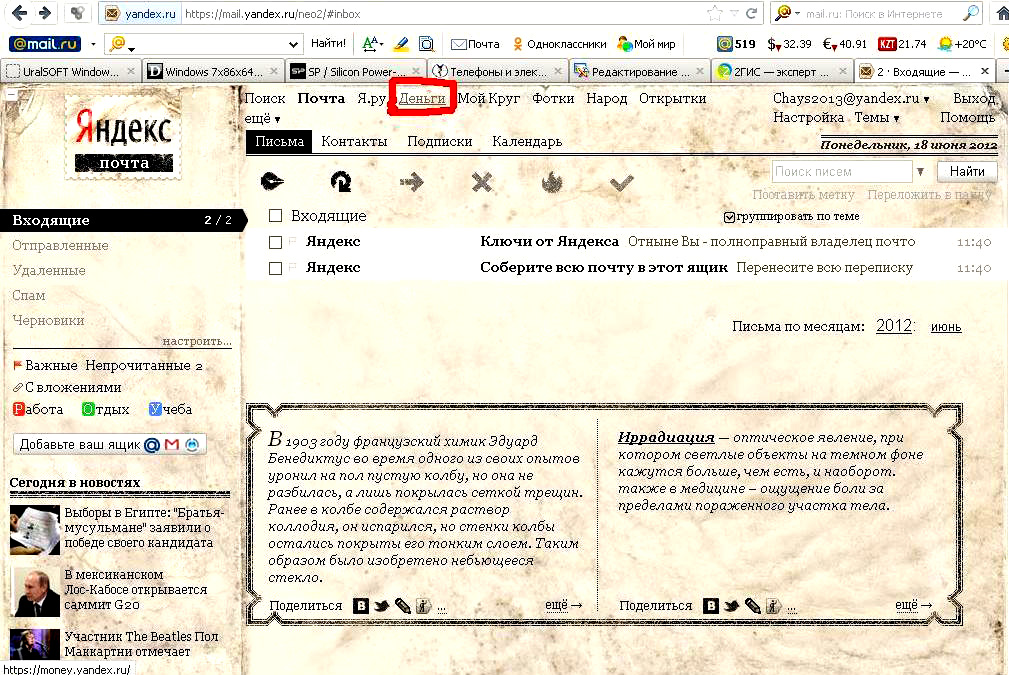Go back with the browser back arrow
This screenshot has height=675, width=1009.
pos(19,13)
